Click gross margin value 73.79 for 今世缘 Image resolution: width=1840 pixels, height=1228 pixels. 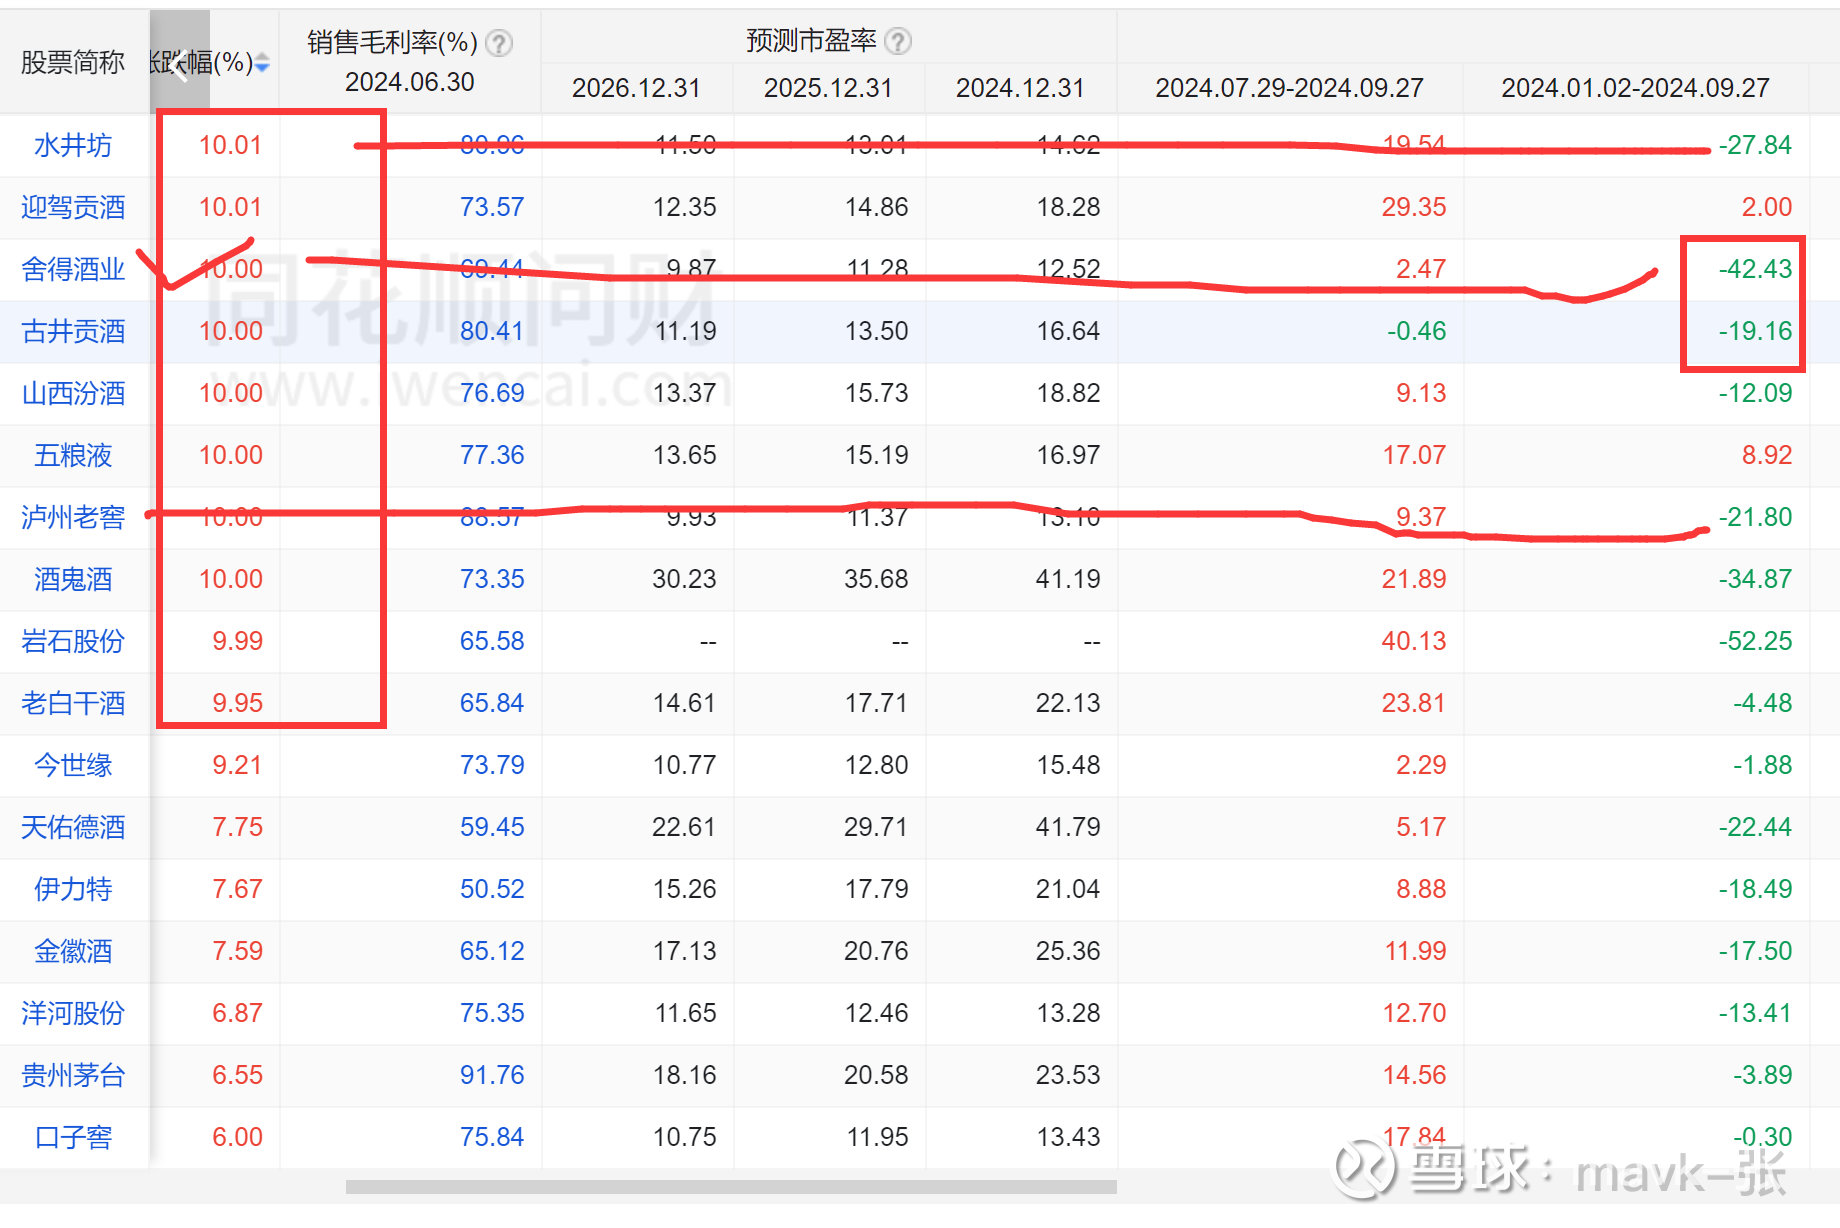coord(492,765)
